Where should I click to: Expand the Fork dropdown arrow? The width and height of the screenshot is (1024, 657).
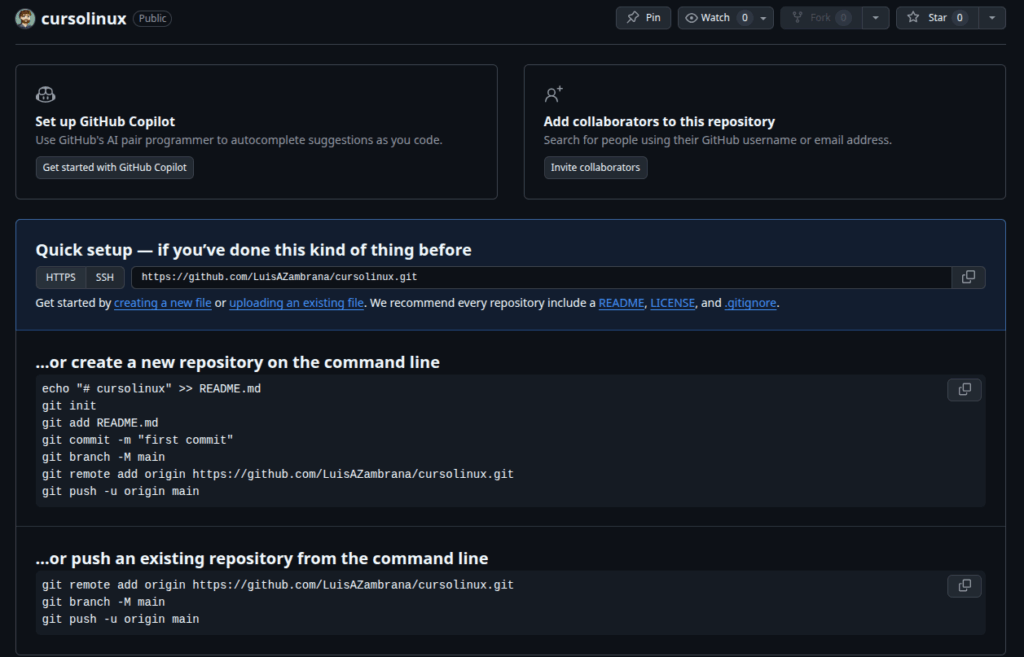click(x=875, y=18)
